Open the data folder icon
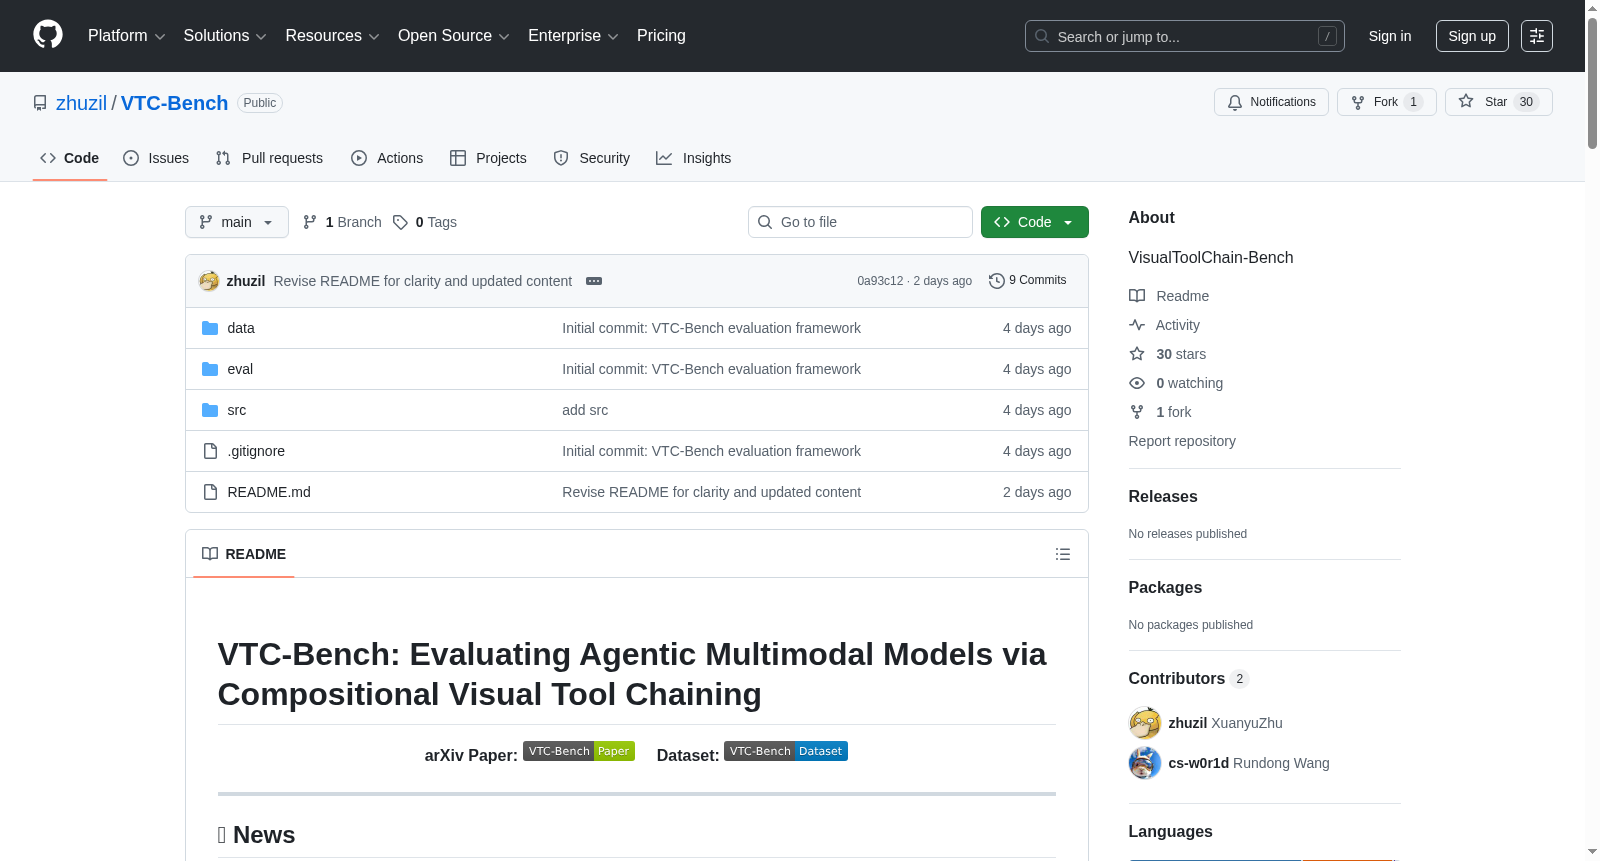Screen dimensions: 1600x861 pos(210,328)
